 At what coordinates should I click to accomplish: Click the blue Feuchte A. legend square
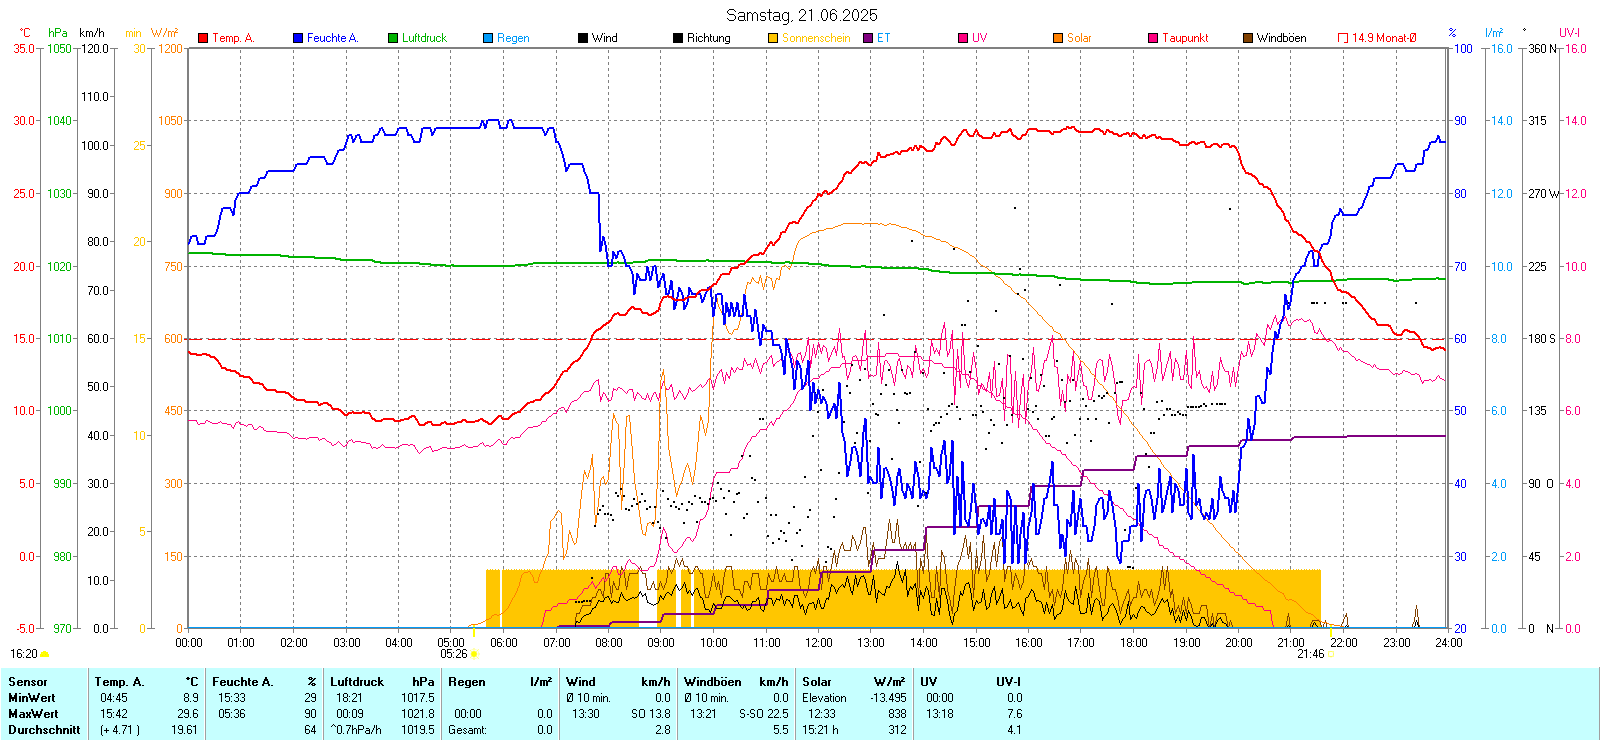(x=298, y=38)
